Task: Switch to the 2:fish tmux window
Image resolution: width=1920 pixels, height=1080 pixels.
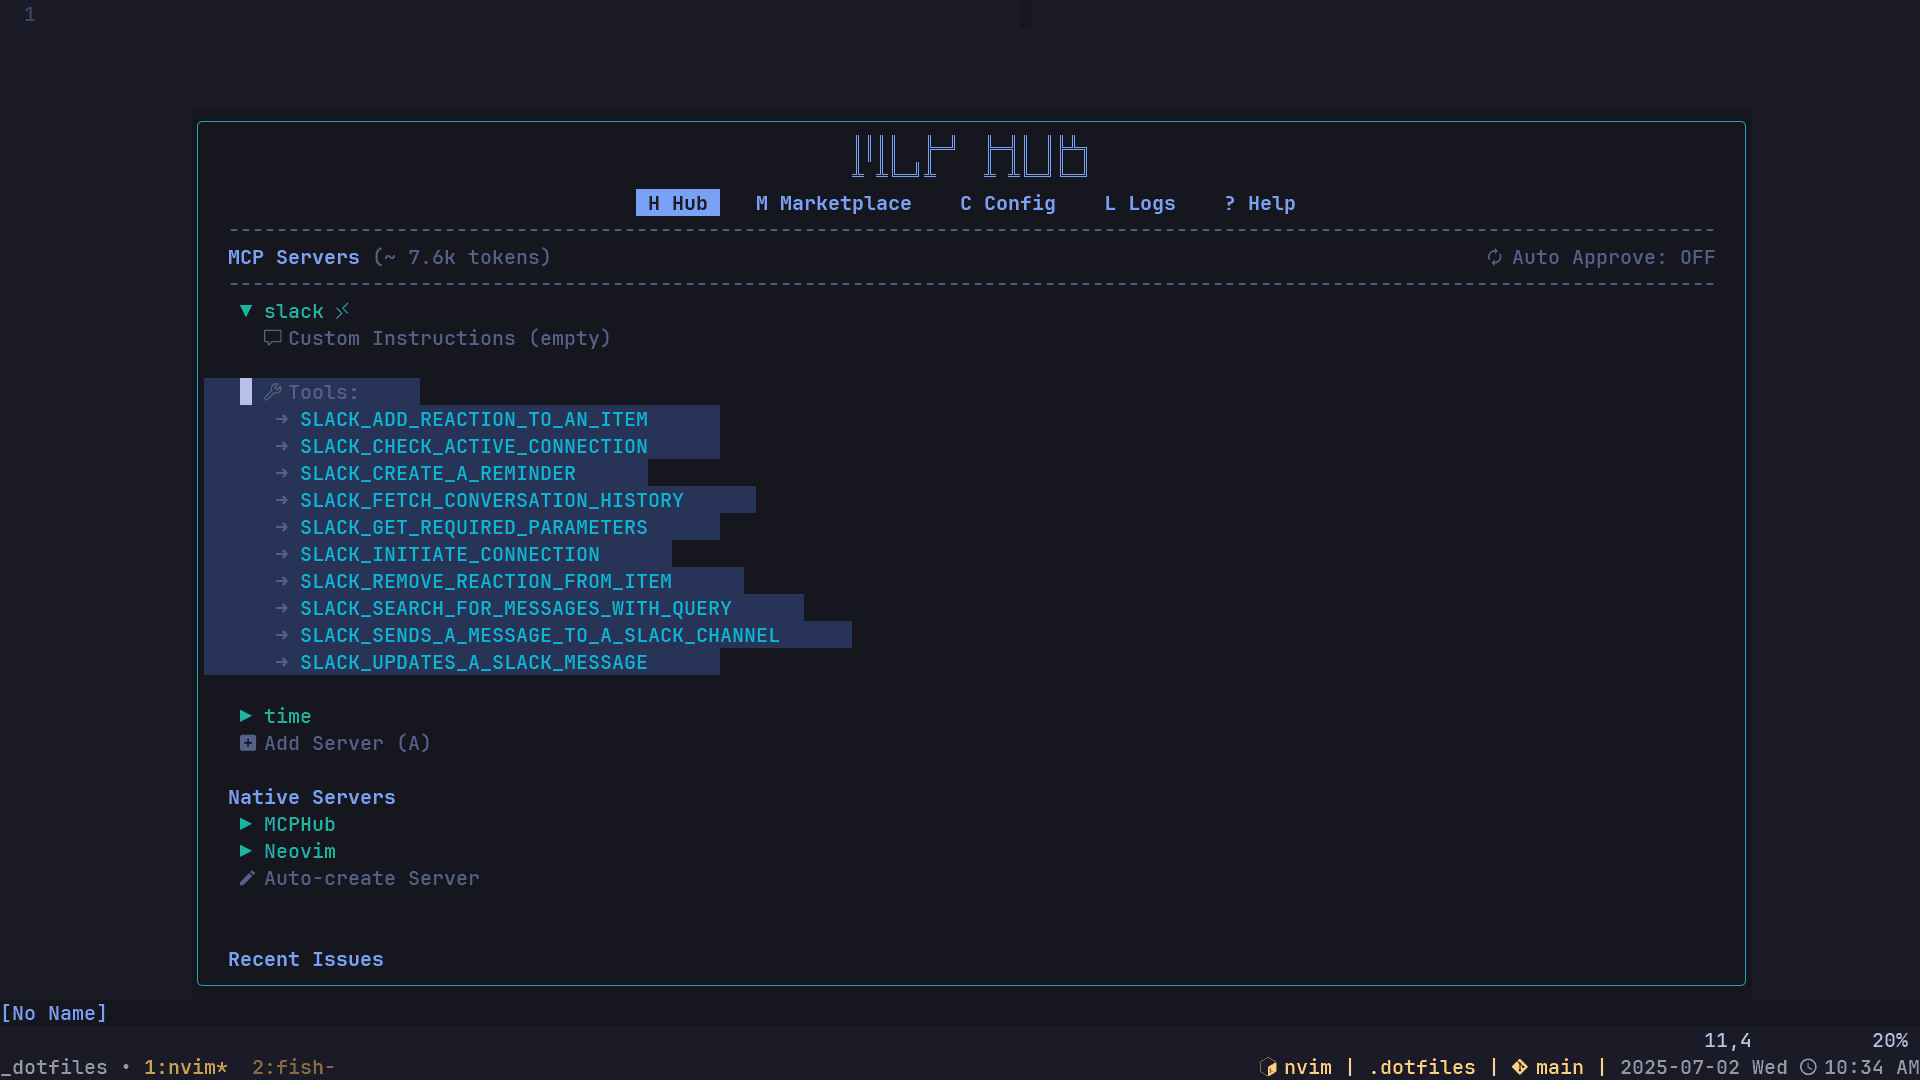Action: coord(292,1067)
